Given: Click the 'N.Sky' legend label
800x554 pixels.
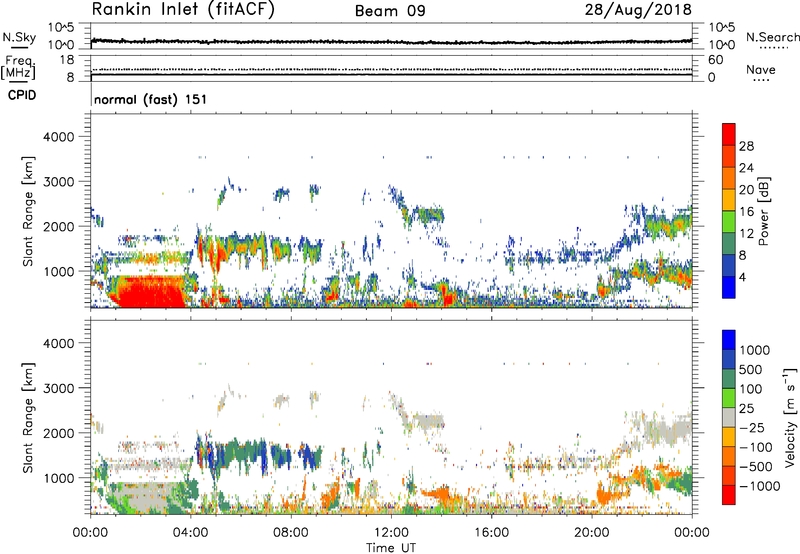Looking at the screenshot, I should tap(19, 37).
